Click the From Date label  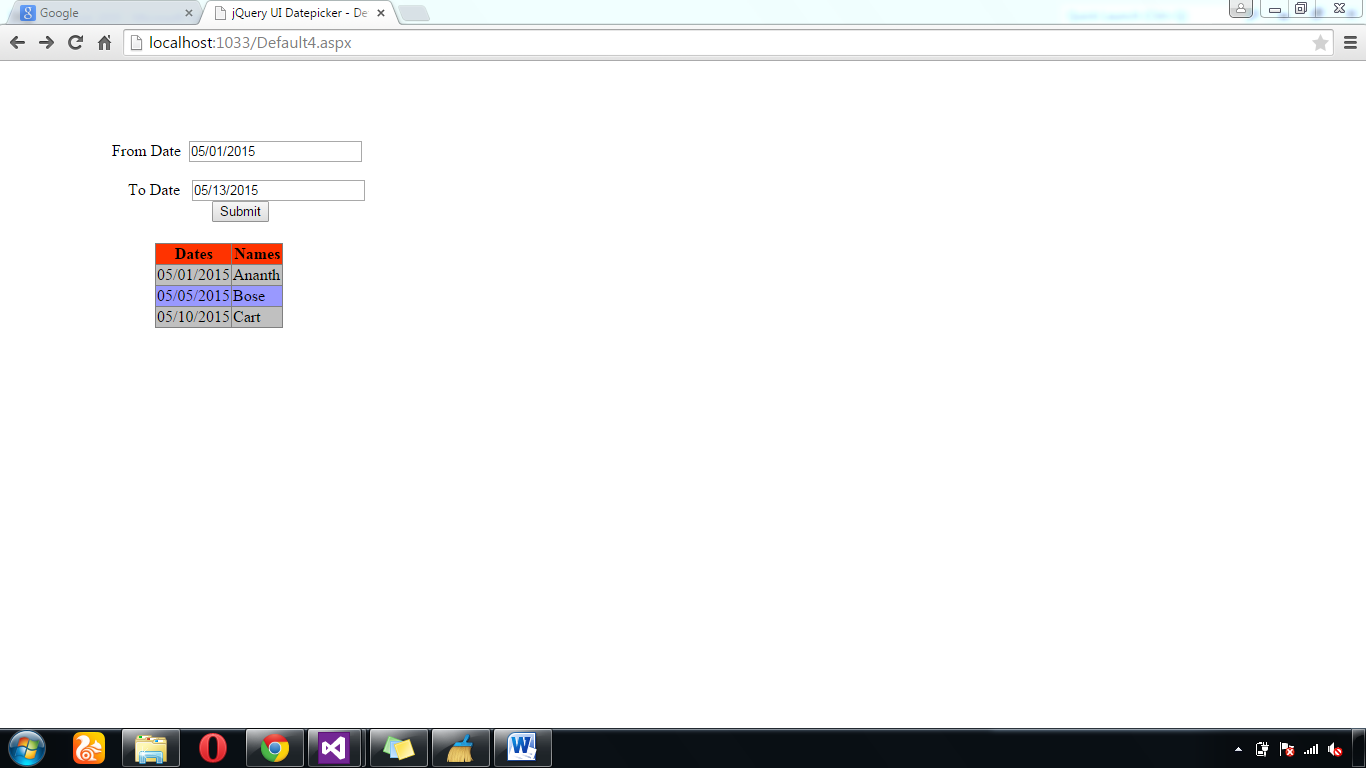(146, 151)
